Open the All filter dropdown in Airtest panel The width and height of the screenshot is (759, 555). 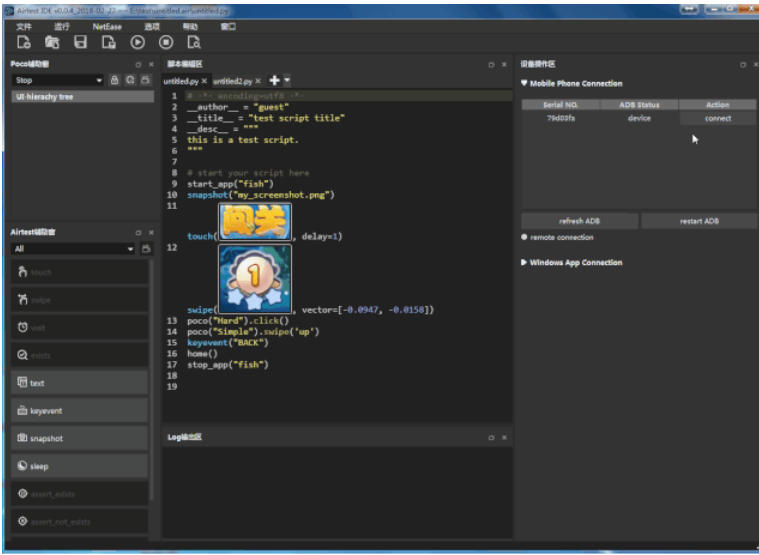click(x=74, y=249)
